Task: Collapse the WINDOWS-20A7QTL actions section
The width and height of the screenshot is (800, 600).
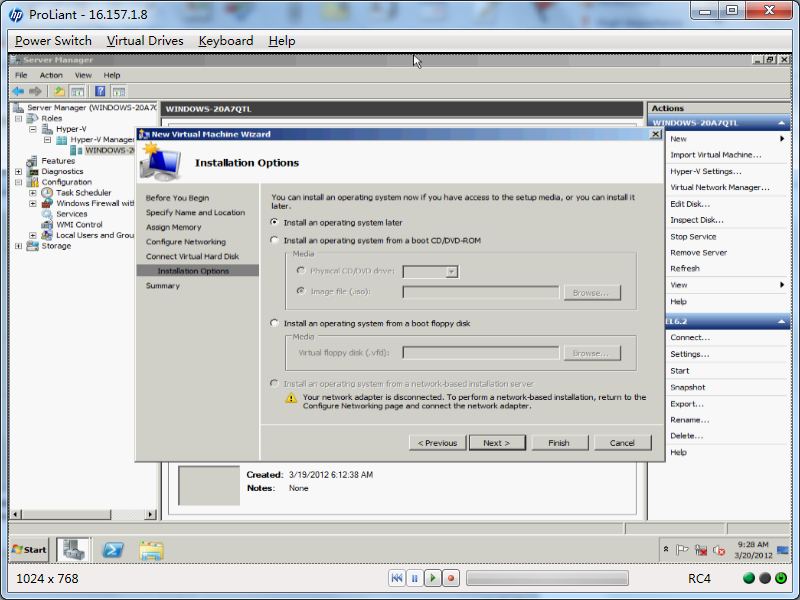Action: (x=781, y=123)
